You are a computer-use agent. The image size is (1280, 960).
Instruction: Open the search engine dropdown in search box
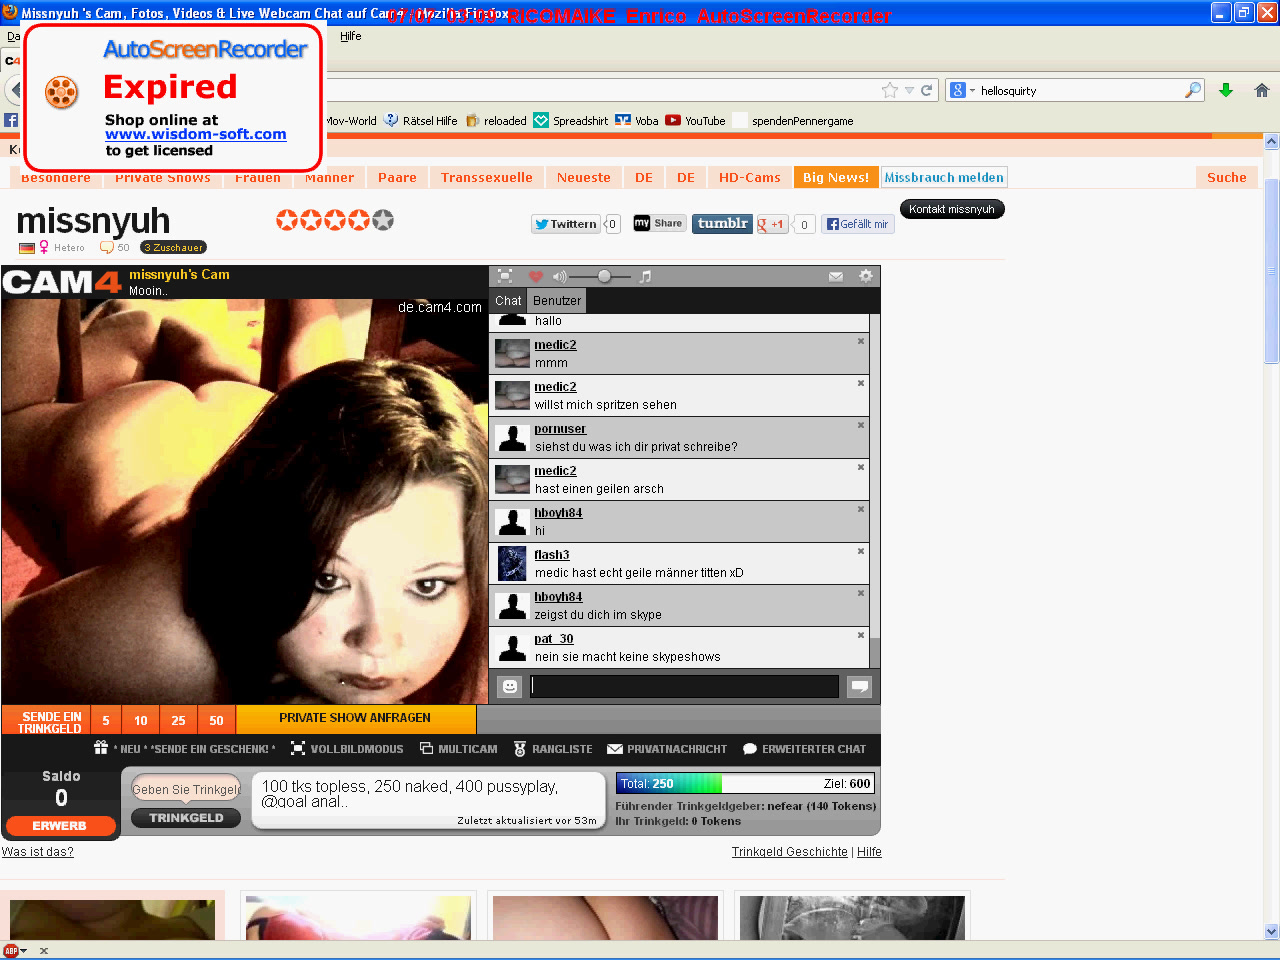click(x=961, y=91)
